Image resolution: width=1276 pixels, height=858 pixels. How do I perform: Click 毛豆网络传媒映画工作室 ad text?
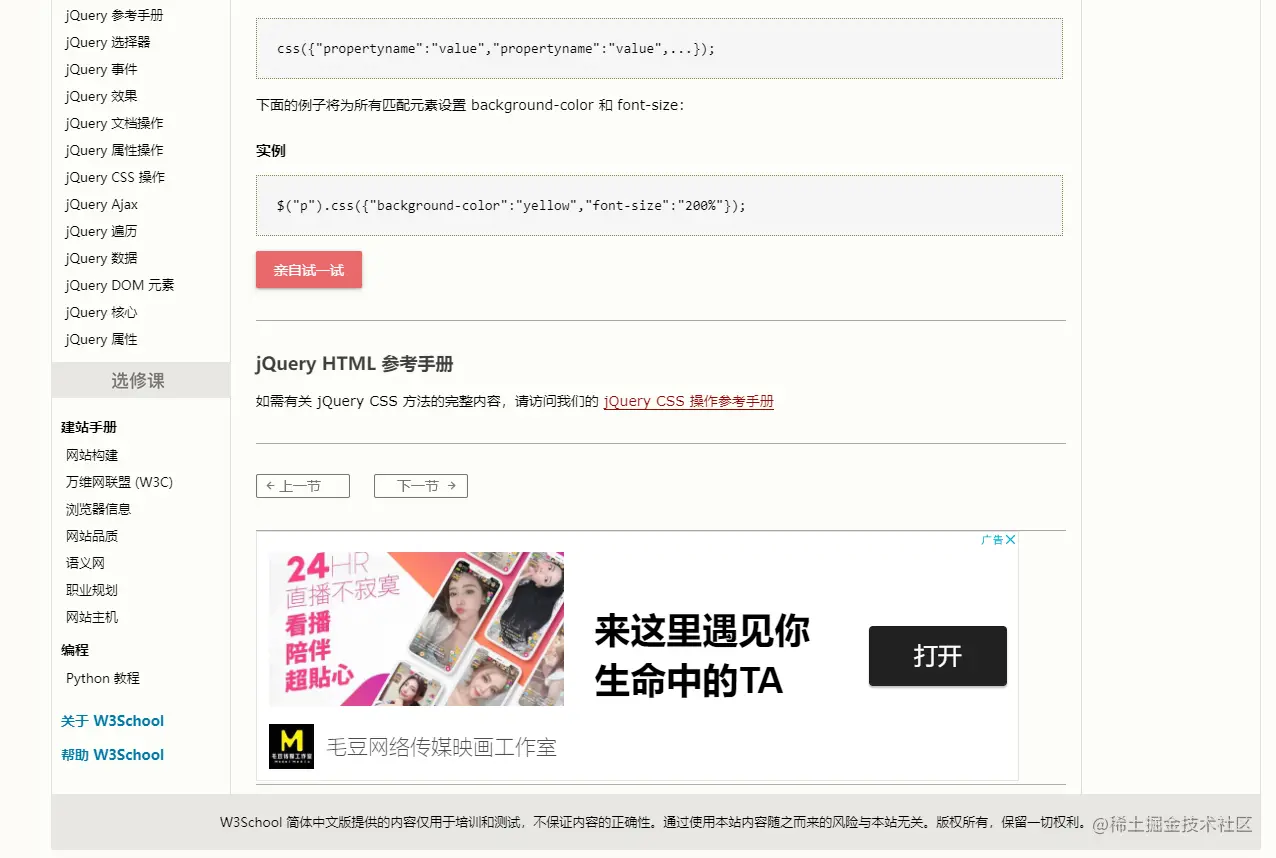tap(441, 746)
